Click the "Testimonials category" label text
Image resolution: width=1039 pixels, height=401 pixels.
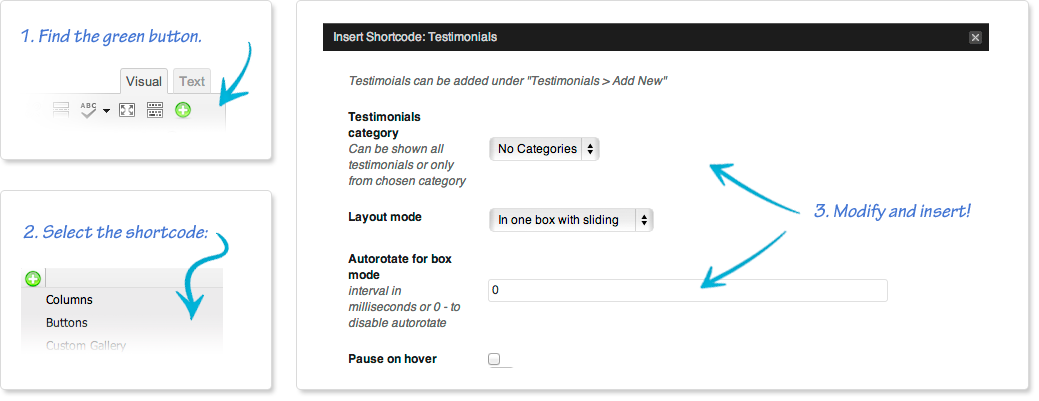coord(384,125)
